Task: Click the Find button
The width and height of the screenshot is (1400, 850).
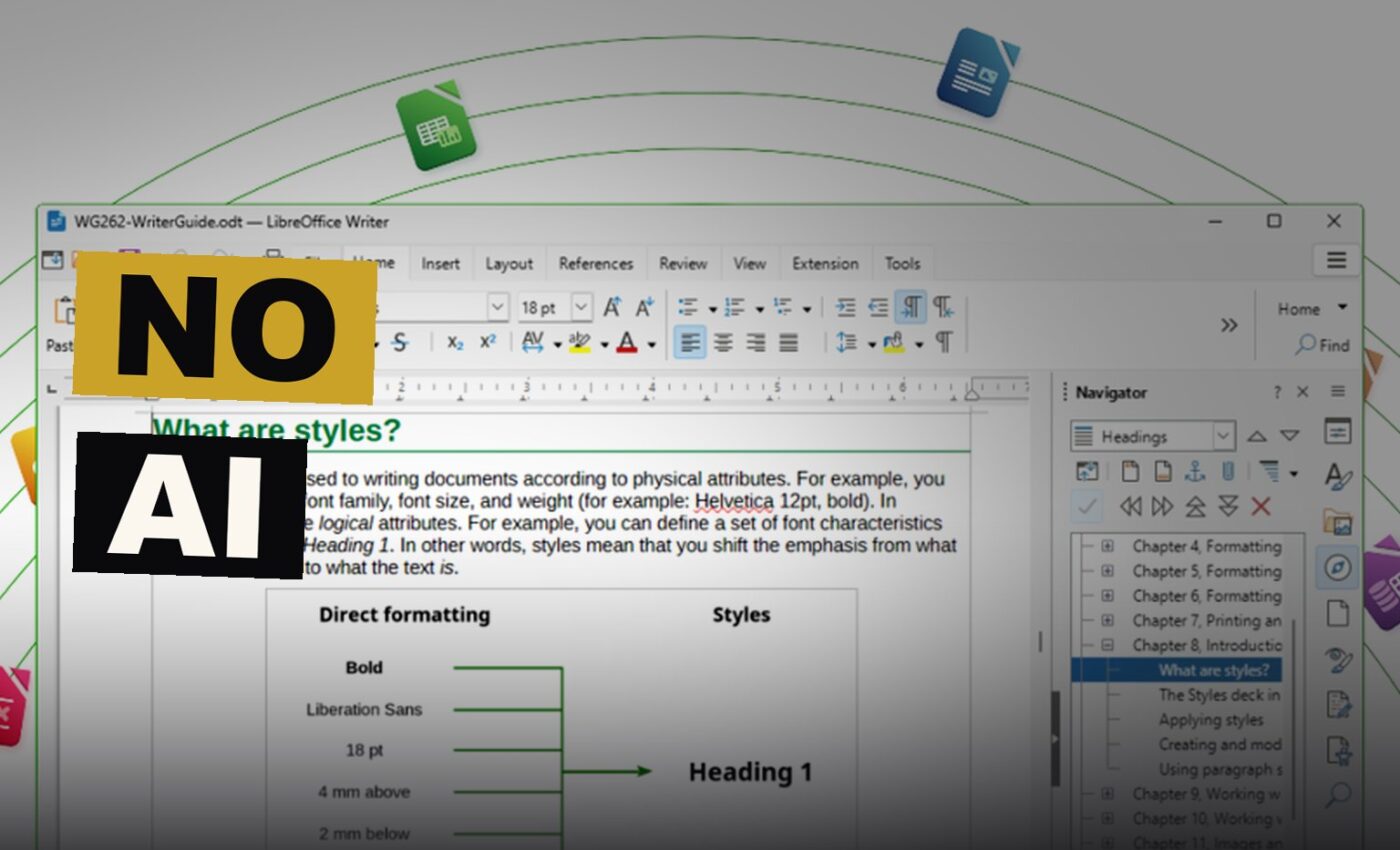Action: point(1323,345)
